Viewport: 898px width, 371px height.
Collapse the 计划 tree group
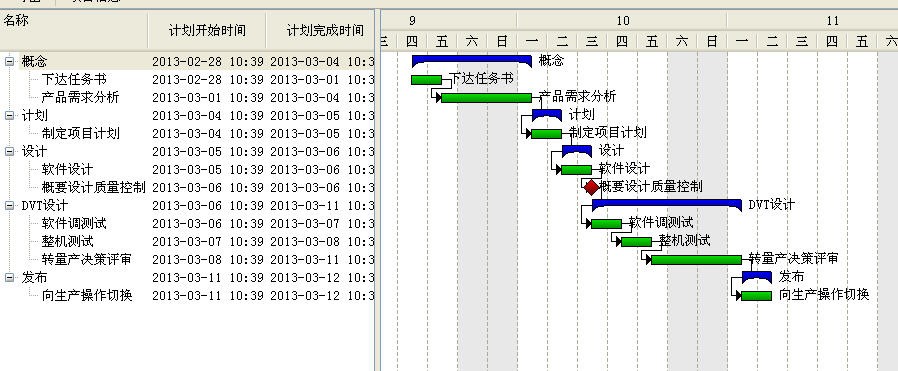[x=9, y=116]
